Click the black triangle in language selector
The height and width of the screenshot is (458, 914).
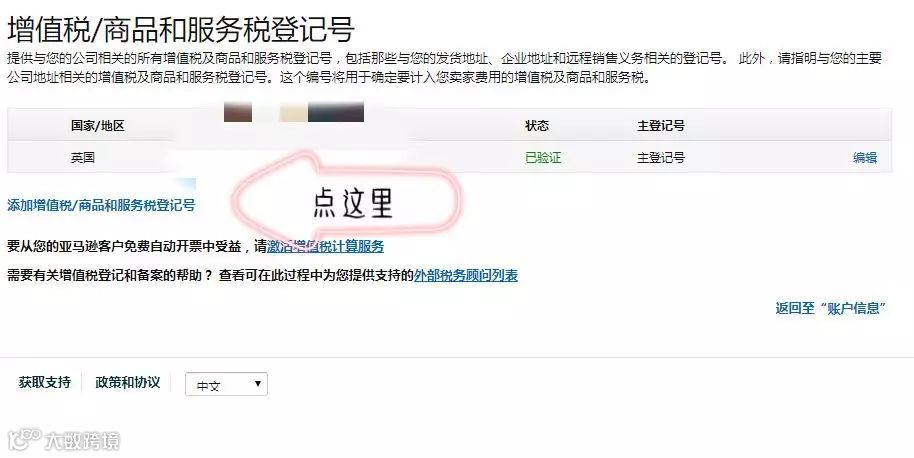(258, 384)
